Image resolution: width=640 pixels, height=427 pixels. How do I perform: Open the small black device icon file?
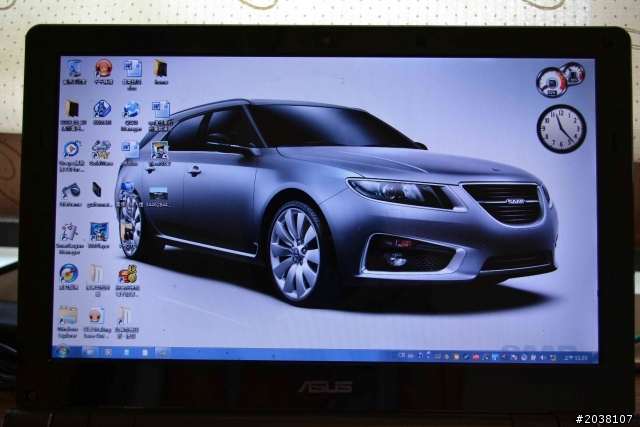point(99,194)
